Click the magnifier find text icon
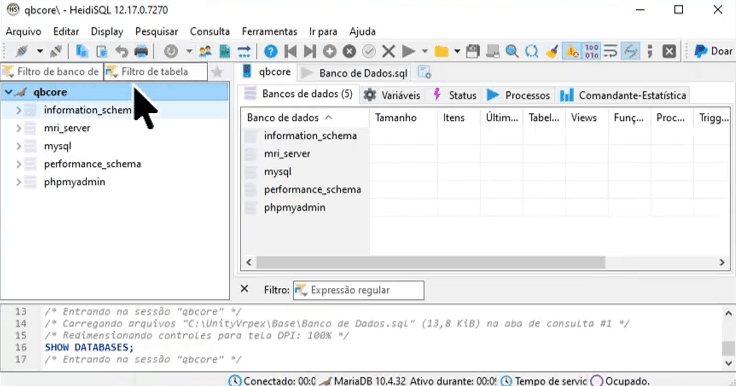This screenshot has height=386, width=736. click(512, 51)
